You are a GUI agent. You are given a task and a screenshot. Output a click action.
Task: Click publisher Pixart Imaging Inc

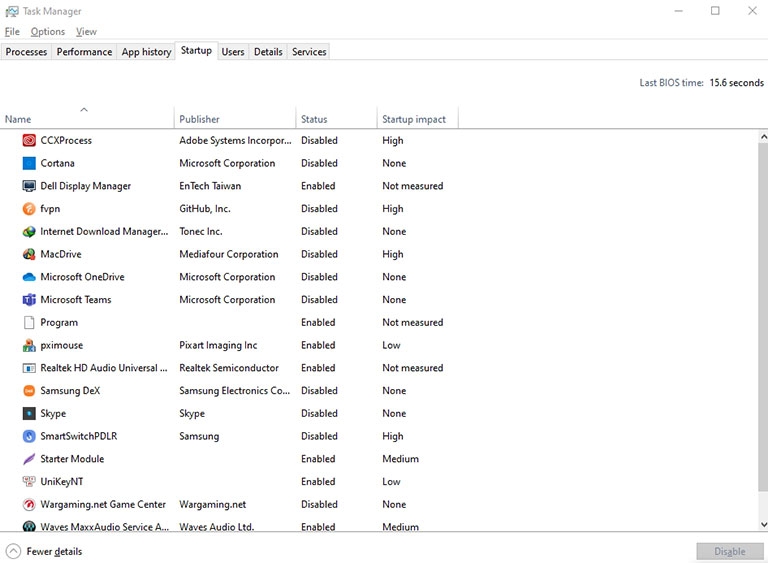tap(218, 345)
